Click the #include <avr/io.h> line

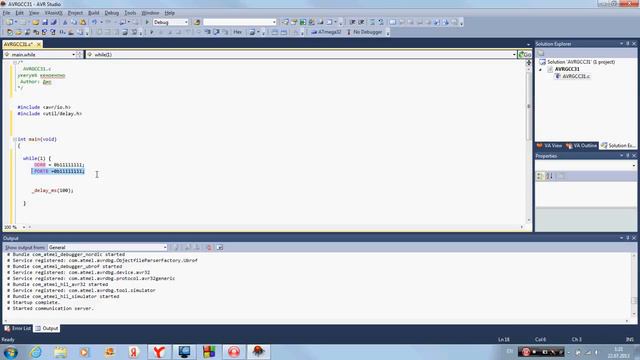click(44, 107)
